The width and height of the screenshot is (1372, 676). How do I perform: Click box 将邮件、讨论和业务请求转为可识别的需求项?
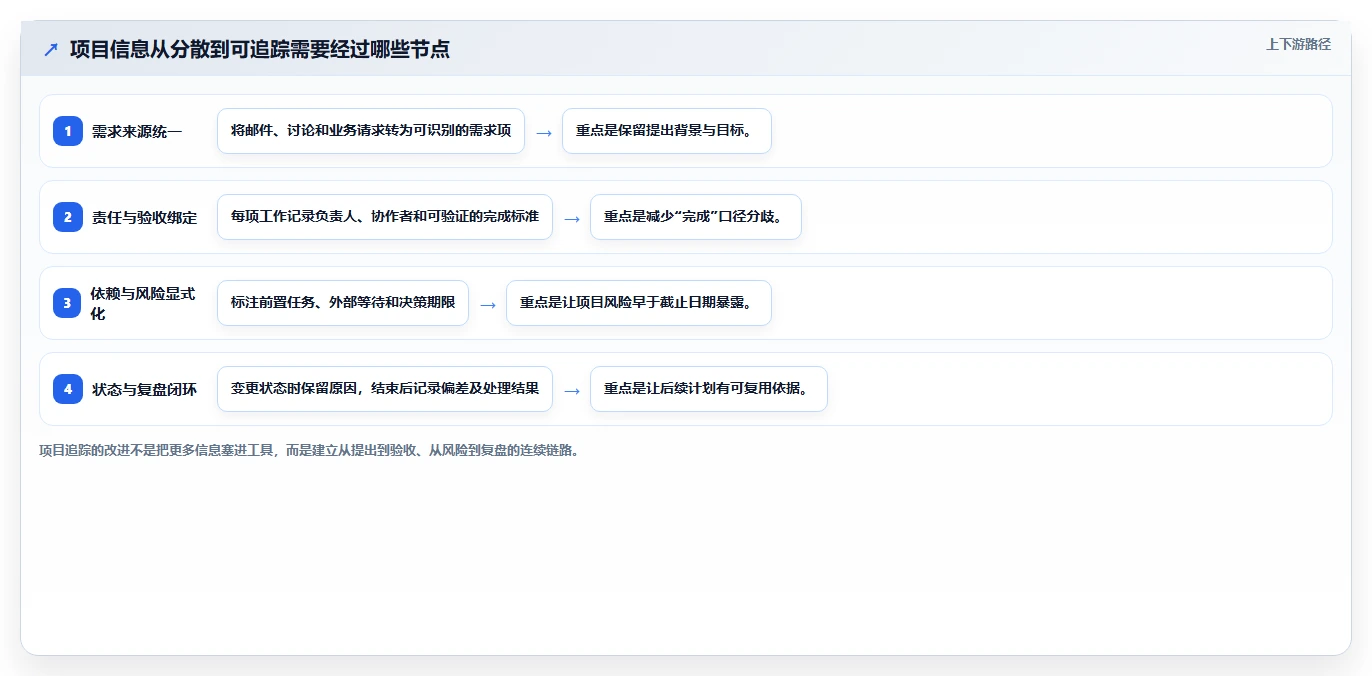(x=371, y=131)
